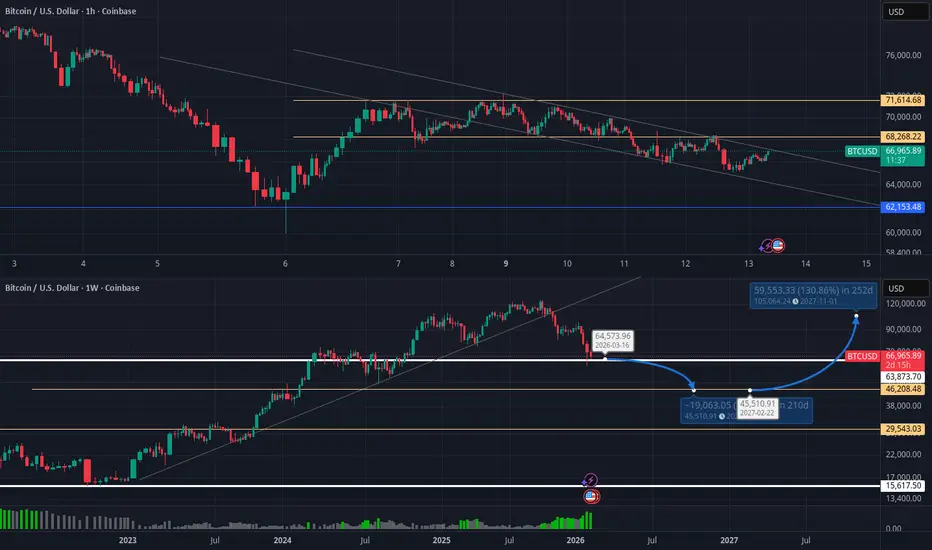The height and width of the screenshot is (550, 932).
Task: Click the 60,000.00 price scale value
Action: click(x=903, y=232)
